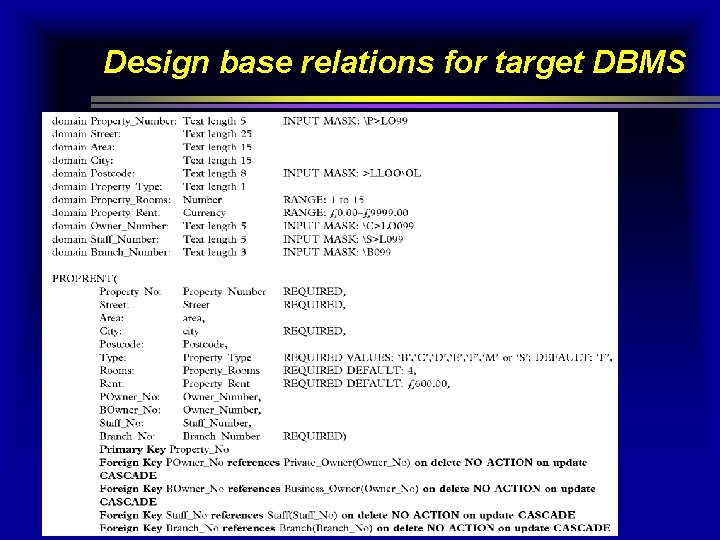The height and width of the screenshot is (540, 720).
Task: Click the "POwner_No:" attribute label
Action: coord(129,397)
